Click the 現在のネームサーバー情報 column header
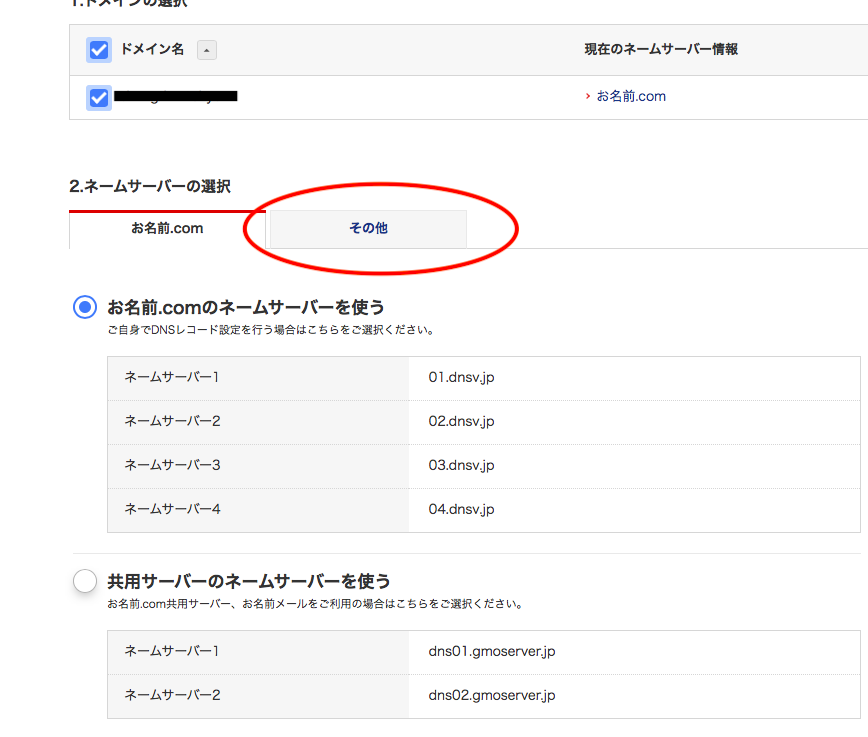 tap(661, 49)
